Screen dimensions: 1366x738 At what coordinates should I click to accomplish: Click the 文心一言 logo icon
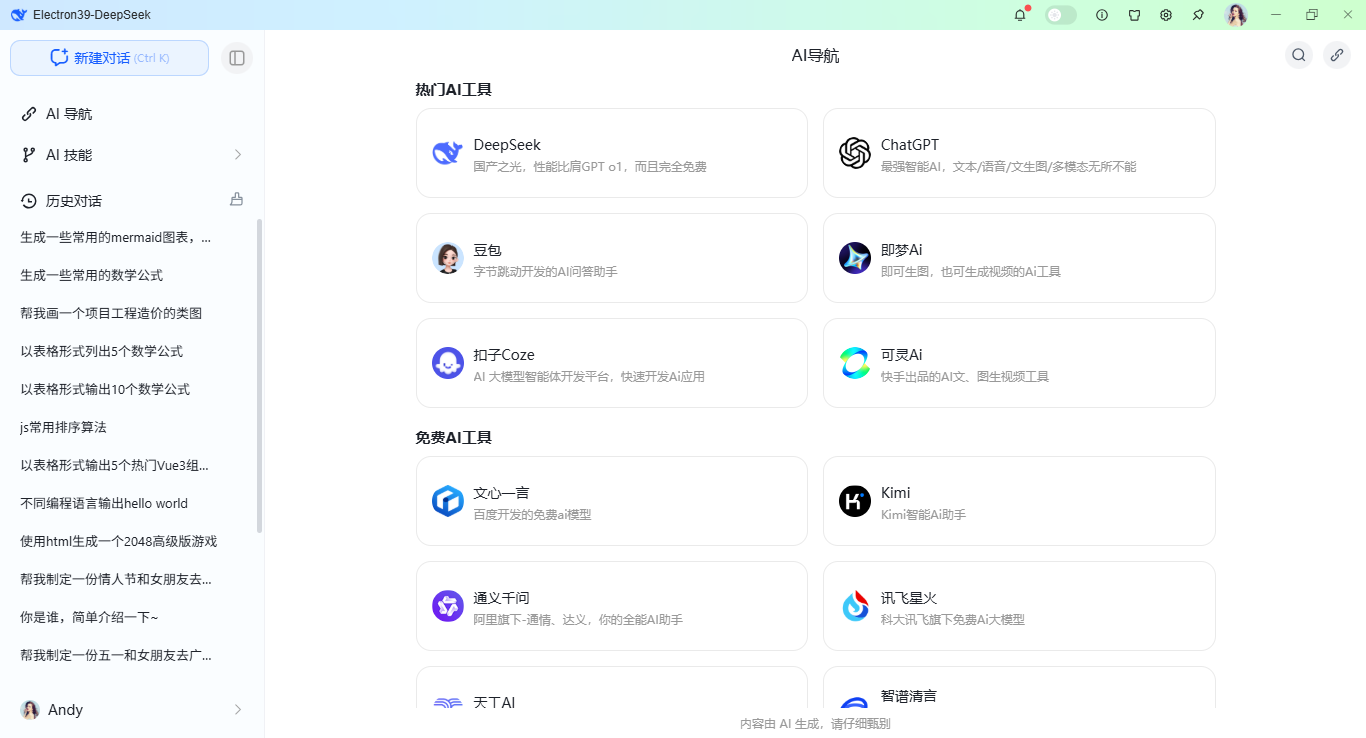tap(448, 501)
